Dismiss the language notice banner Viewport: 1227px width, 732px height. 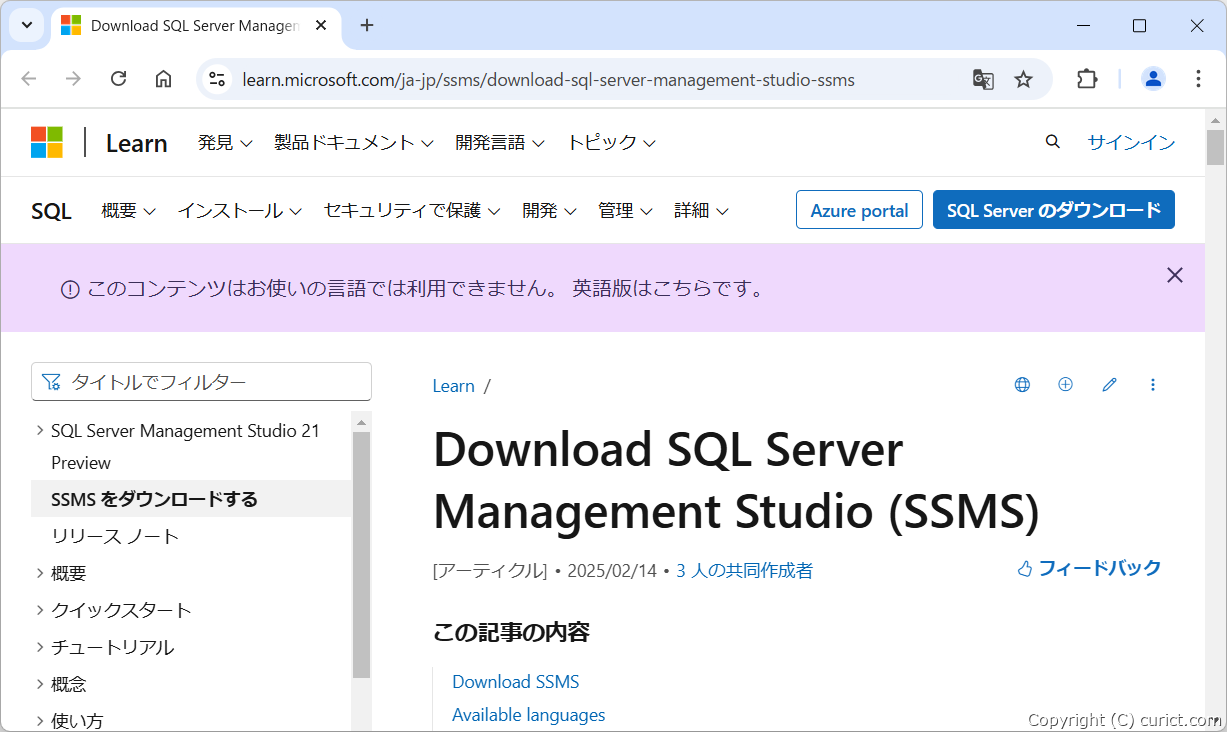[x=1175, y=275]
